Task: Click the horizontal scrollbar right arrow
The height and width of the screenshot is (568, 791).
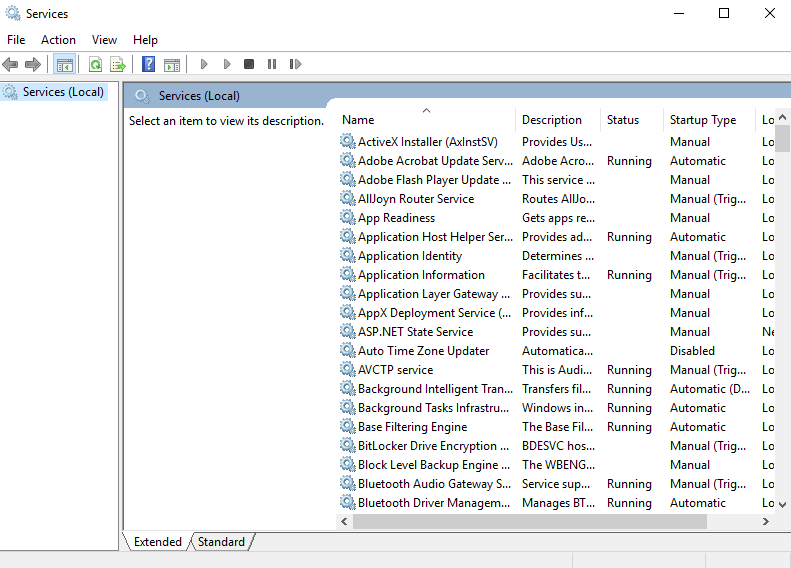Action: [x=766, y=522]
